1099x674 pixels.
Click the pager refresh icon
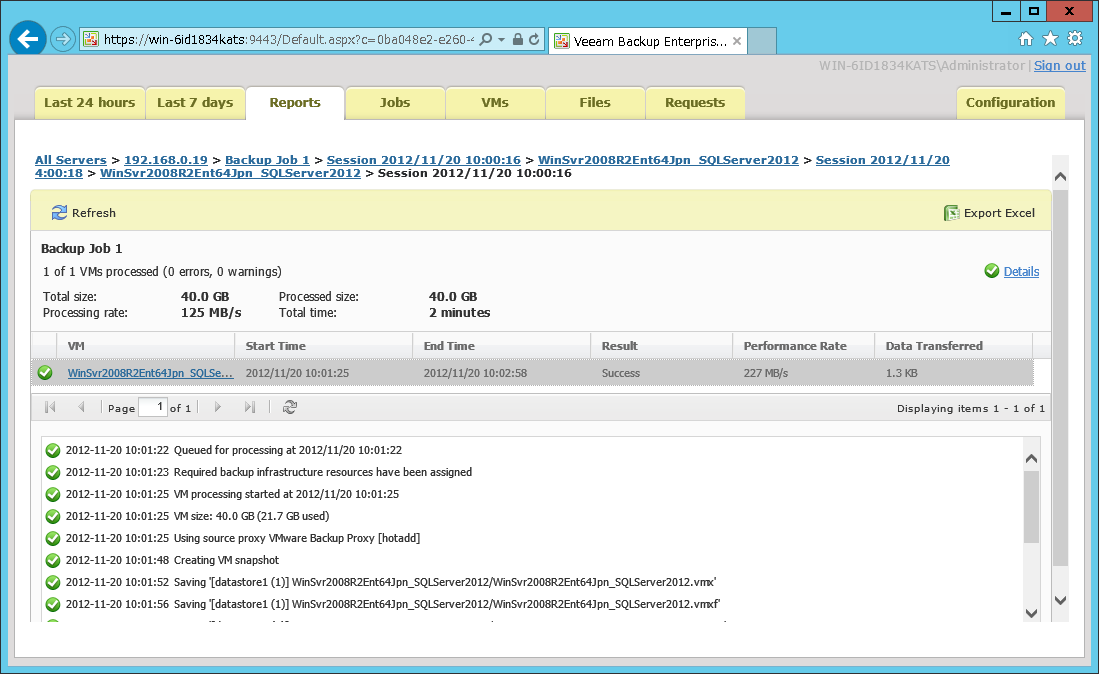pyautogui.click(x=289, y=407)
